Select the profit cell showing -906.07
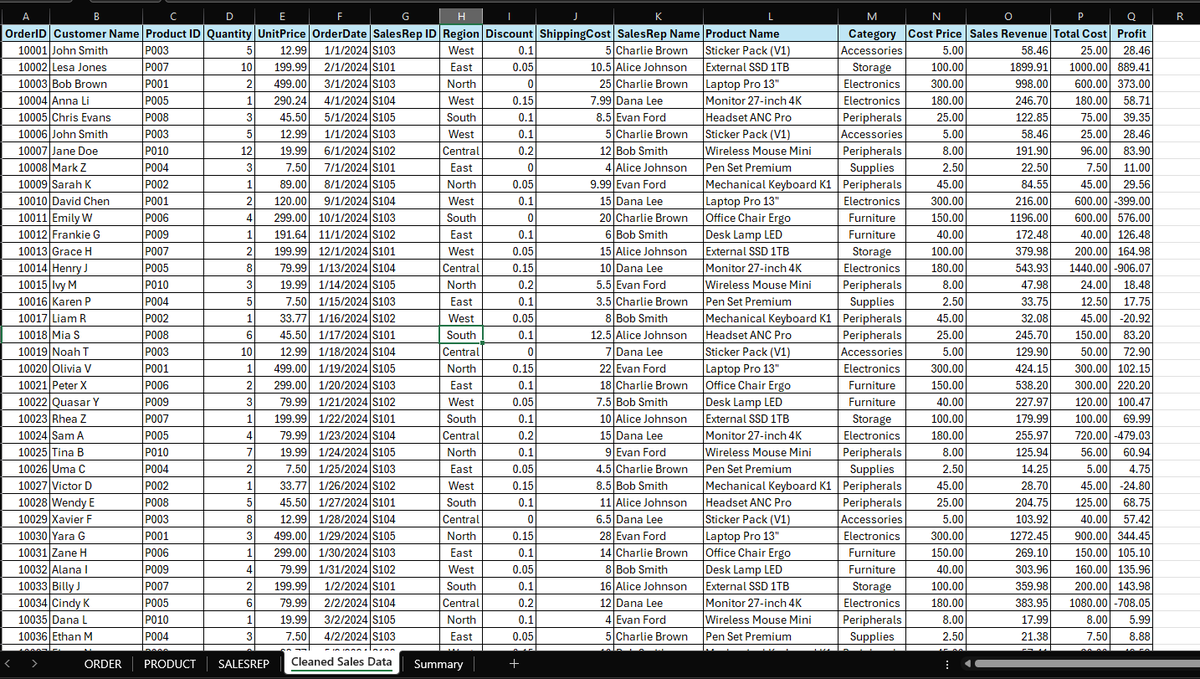 tap(1130, 268)
